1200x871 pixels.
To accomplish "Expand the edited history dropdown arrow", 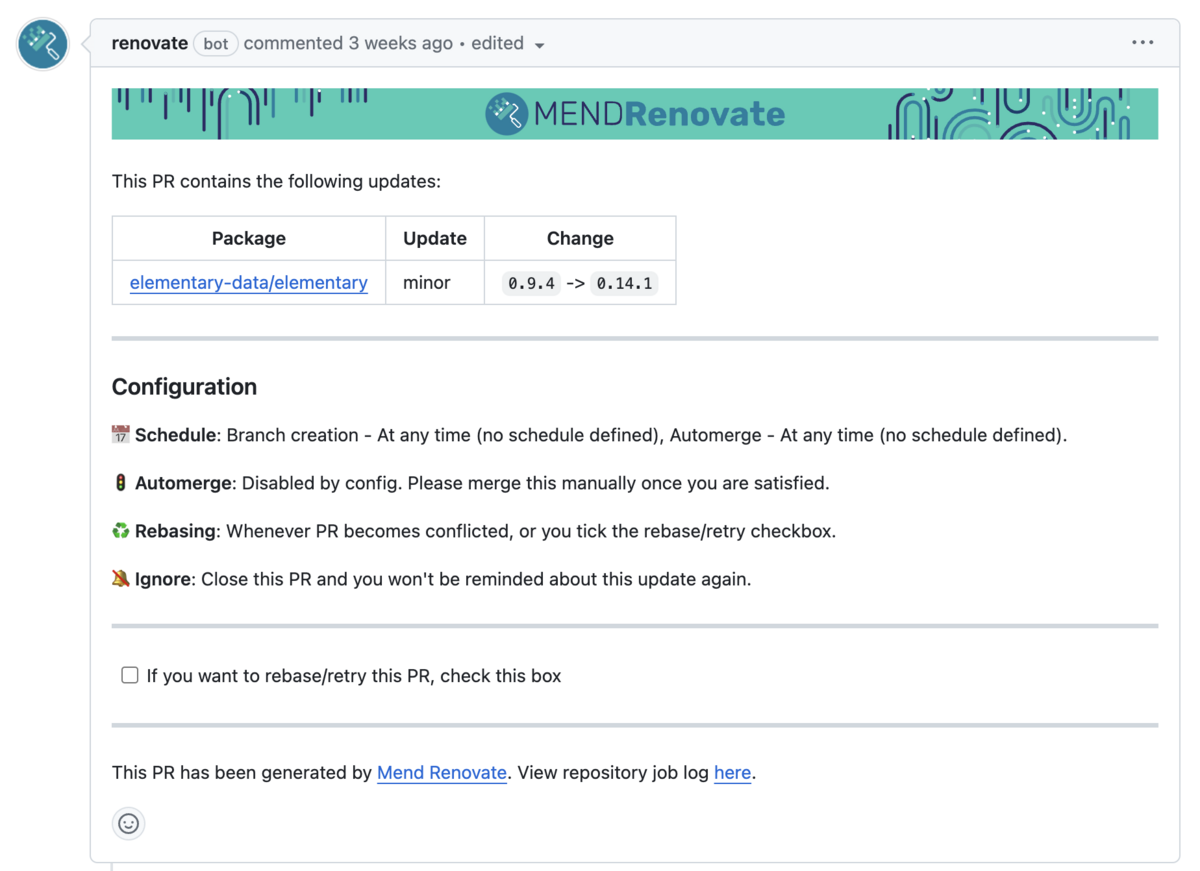I will (539, 45).
